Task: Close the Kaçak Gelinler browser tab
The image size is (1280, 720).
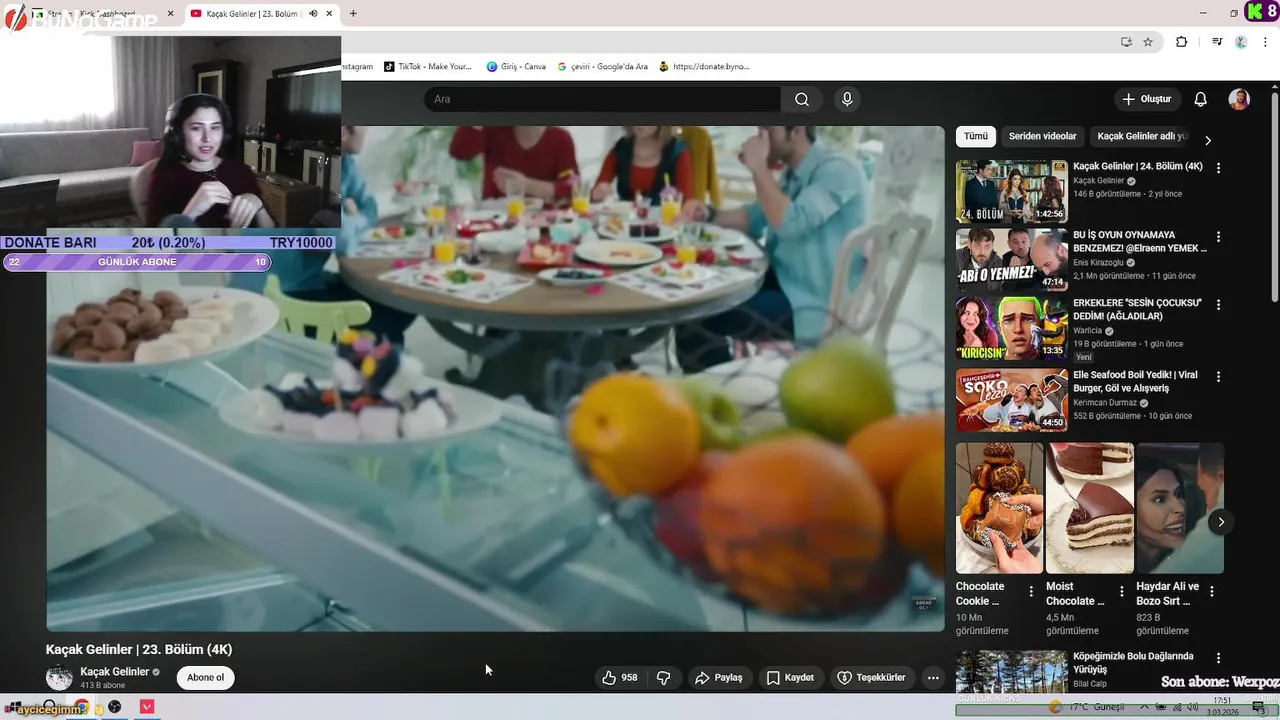Action: tap(329, 14)
